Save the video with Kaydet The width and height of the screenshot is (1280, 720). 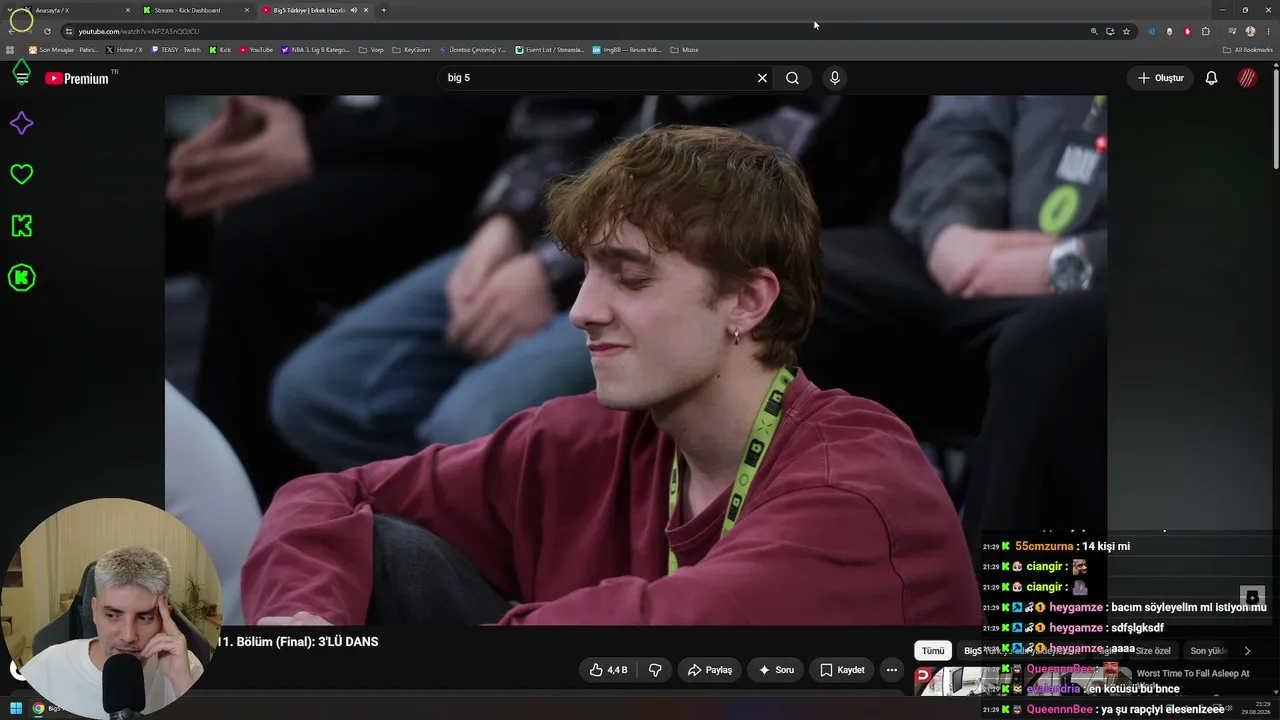tap(842, 670)
